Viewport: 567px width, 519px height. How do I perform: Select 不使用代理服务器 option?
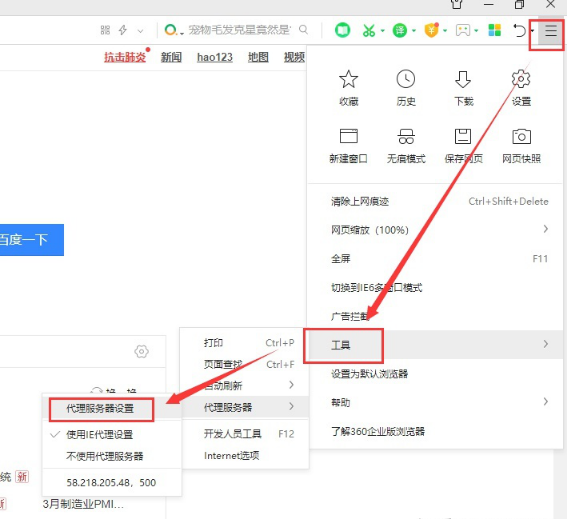(x=112, y=456)
